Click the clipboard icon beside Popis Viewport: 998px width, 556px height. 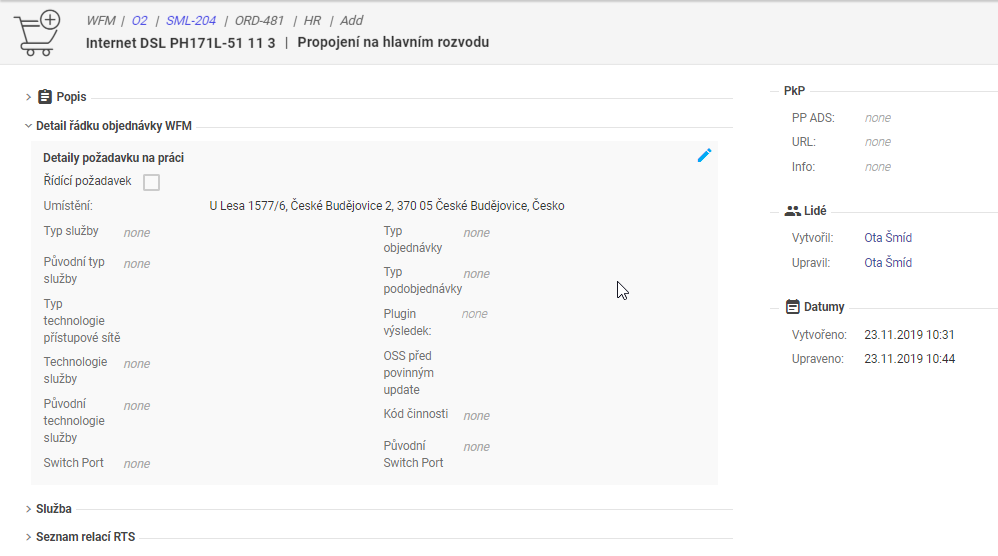point(45,97)
